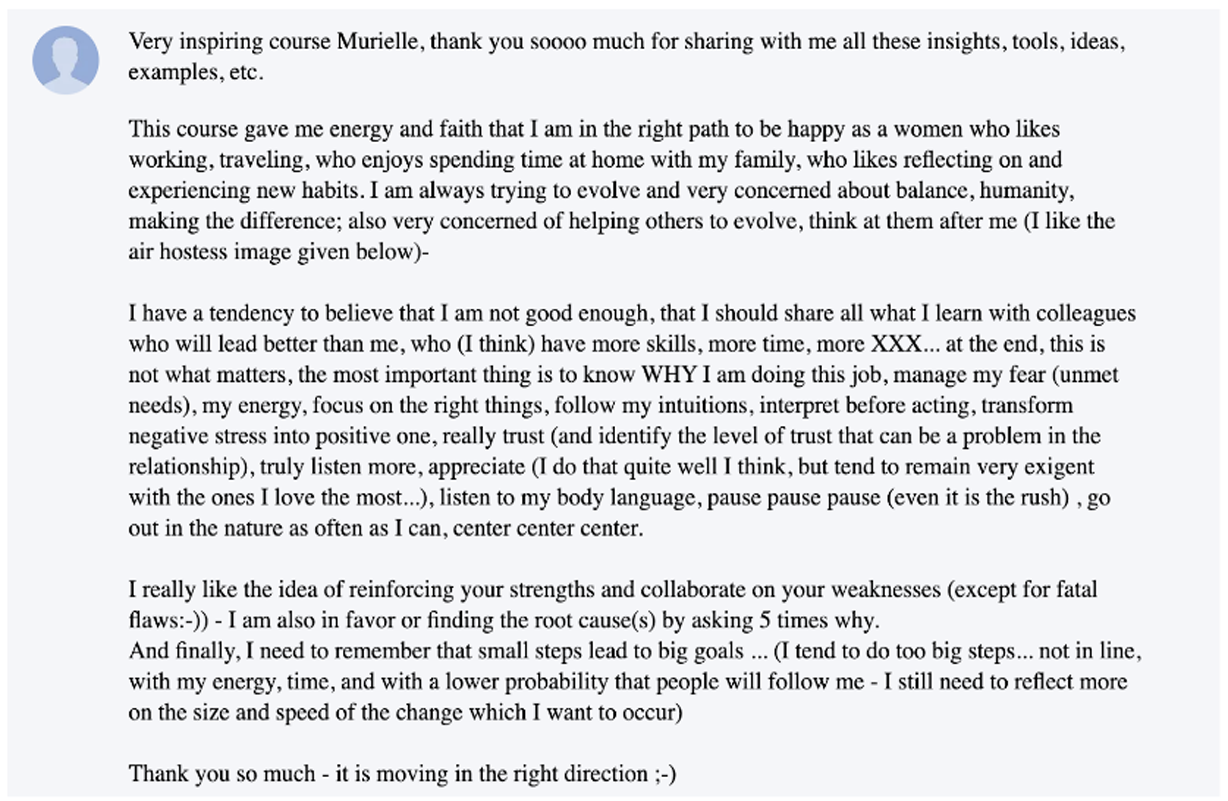
Task: Click the winking smiley ";-)" at the end
Action: [660, 773]
